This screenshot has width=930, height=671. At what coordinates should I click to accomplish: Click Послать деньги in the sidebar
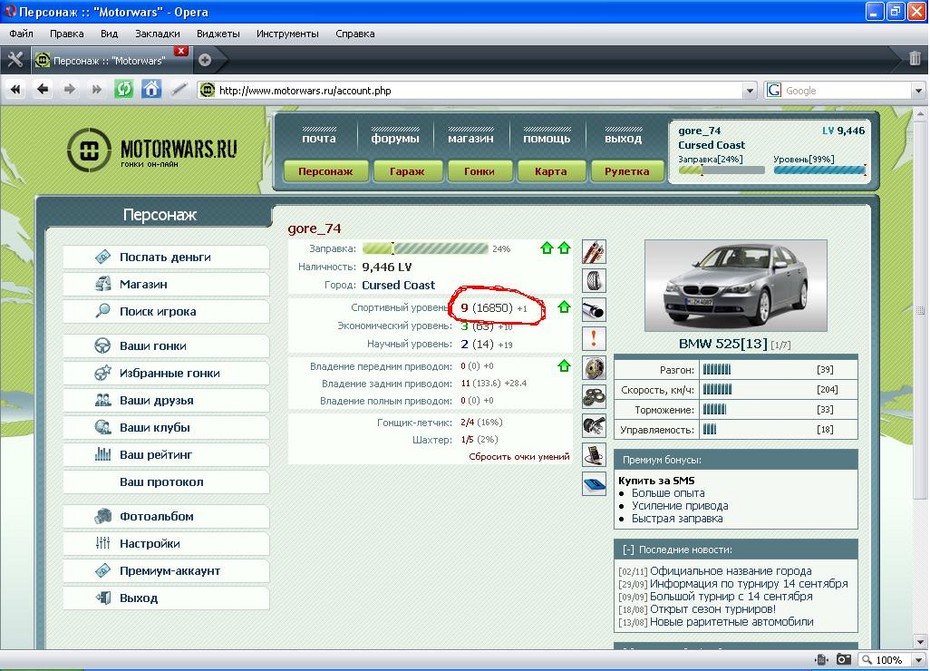166,257
